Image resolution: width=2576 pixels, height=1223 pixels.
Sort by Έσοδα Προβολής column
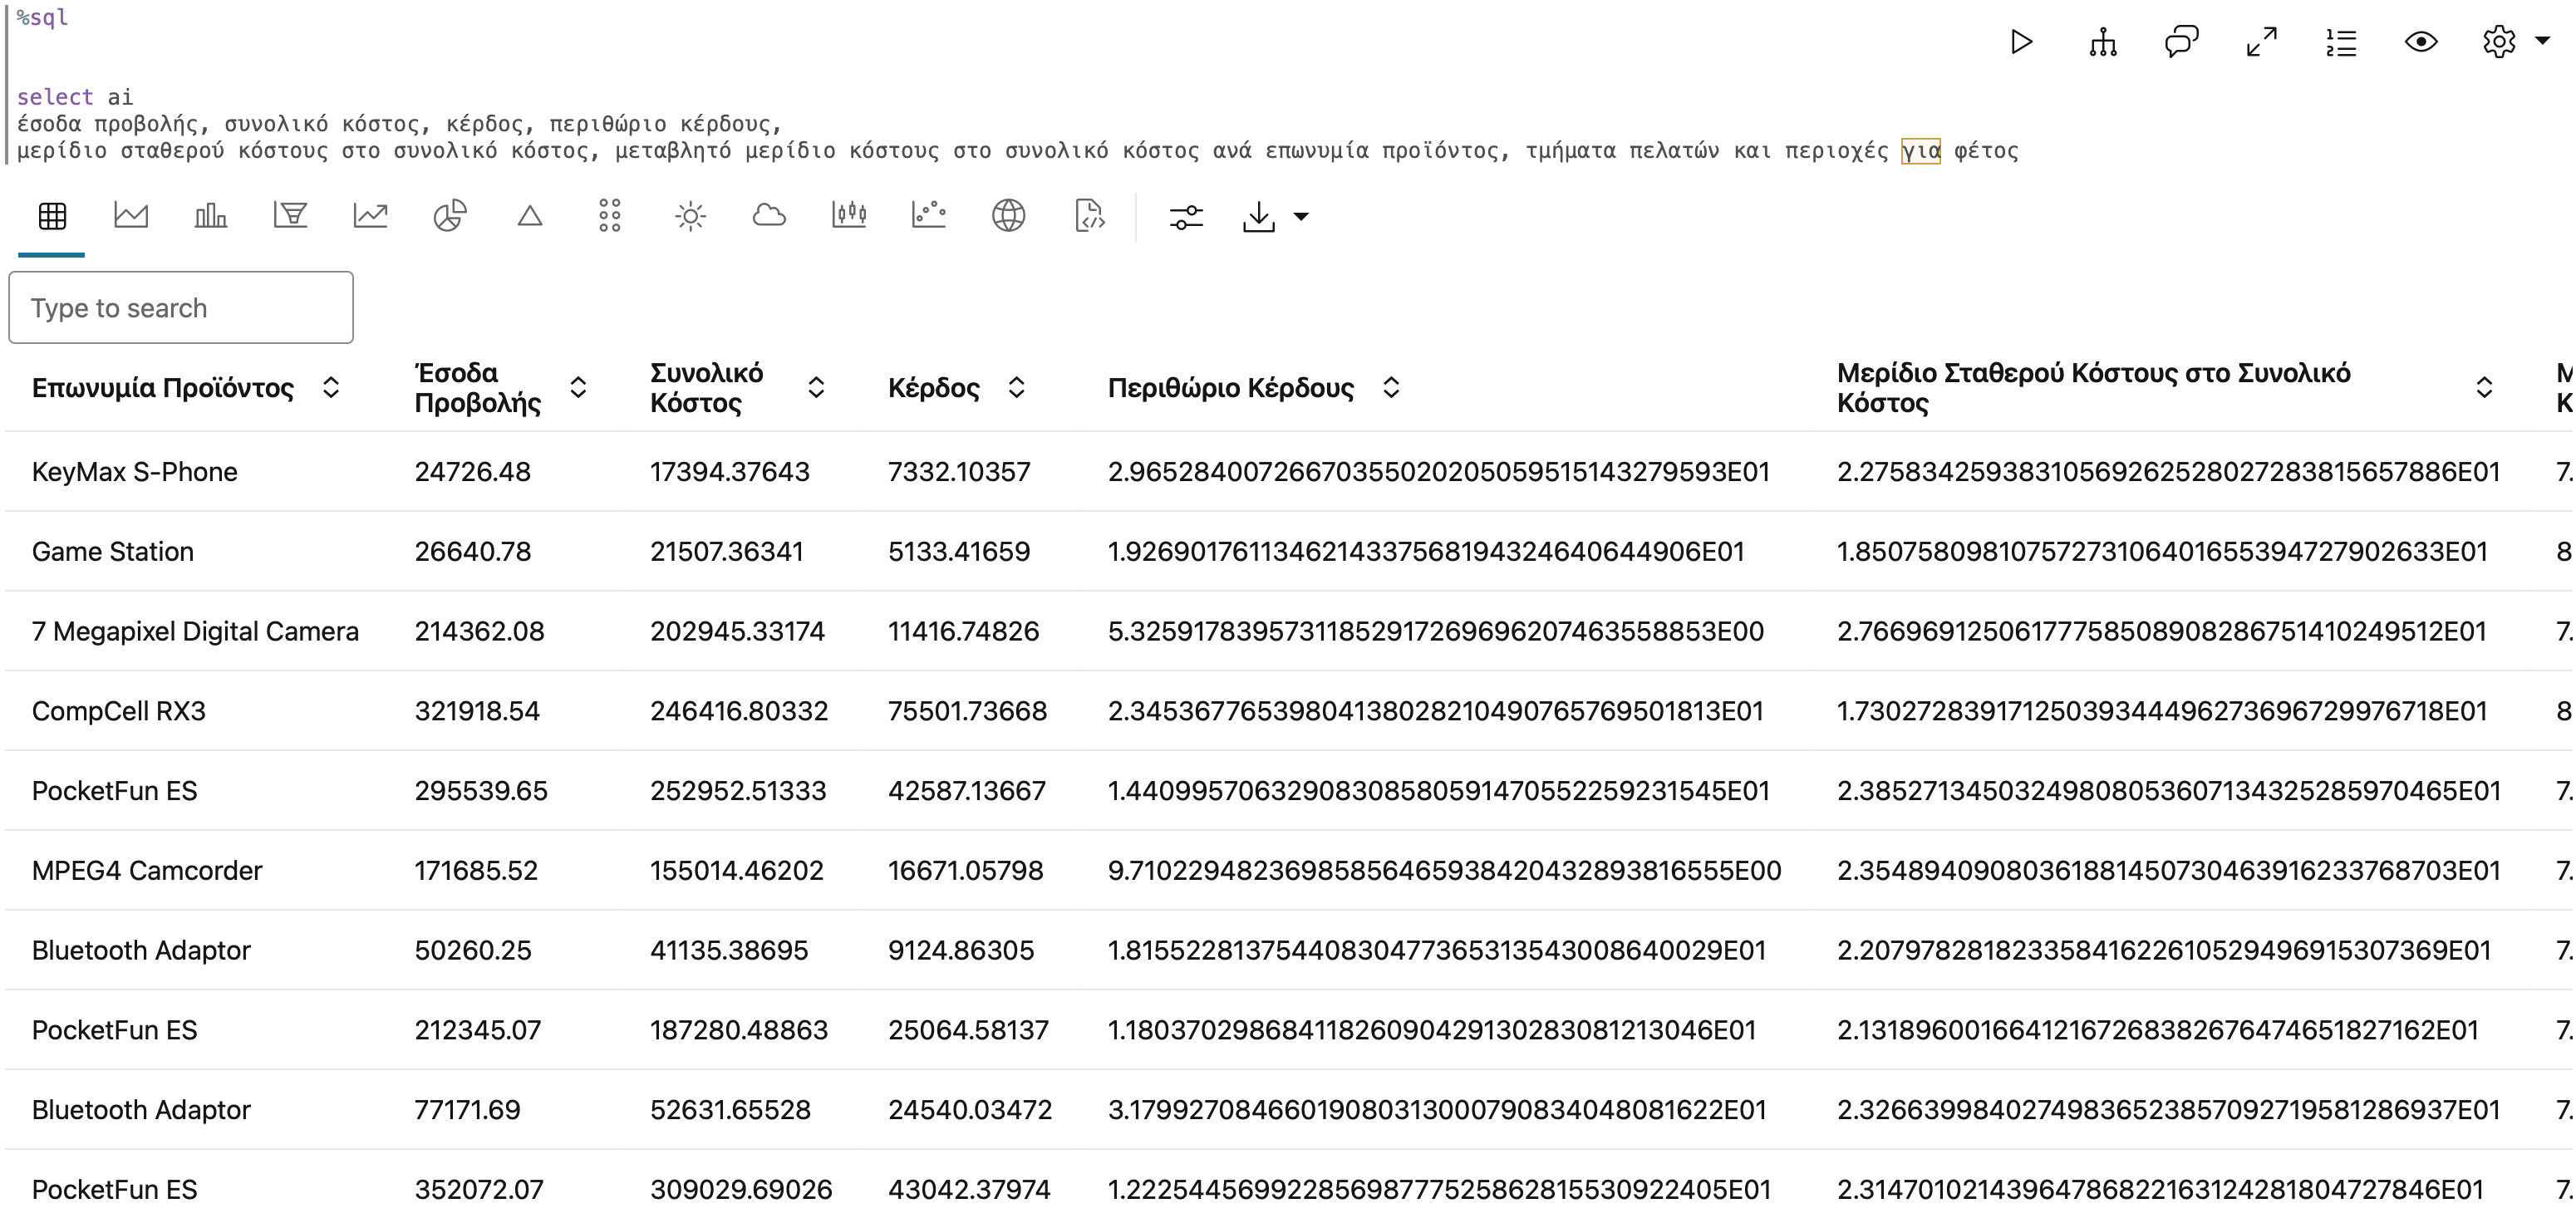[578, 388]
